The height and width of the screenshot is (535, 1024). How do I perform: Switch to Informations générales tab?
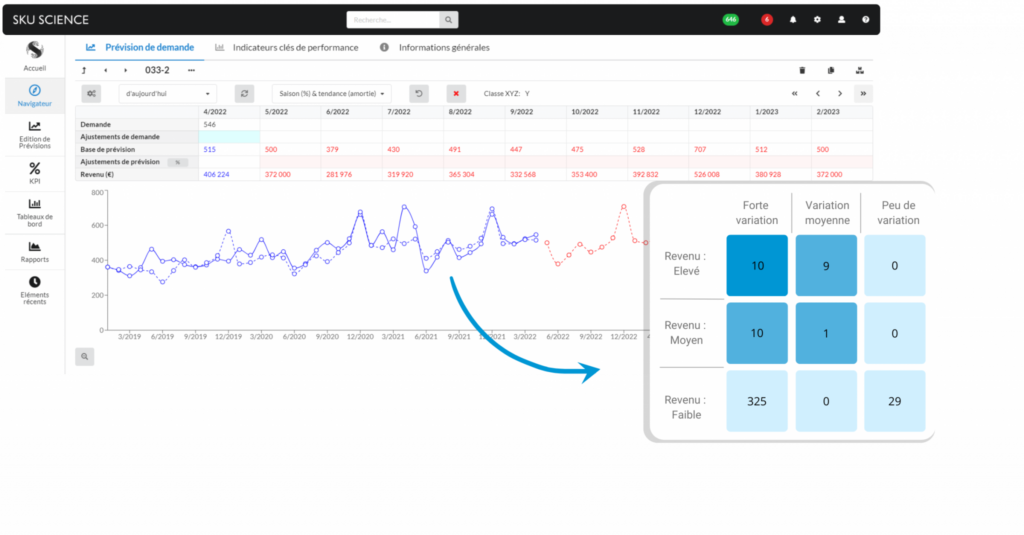(x=435, y=47)
